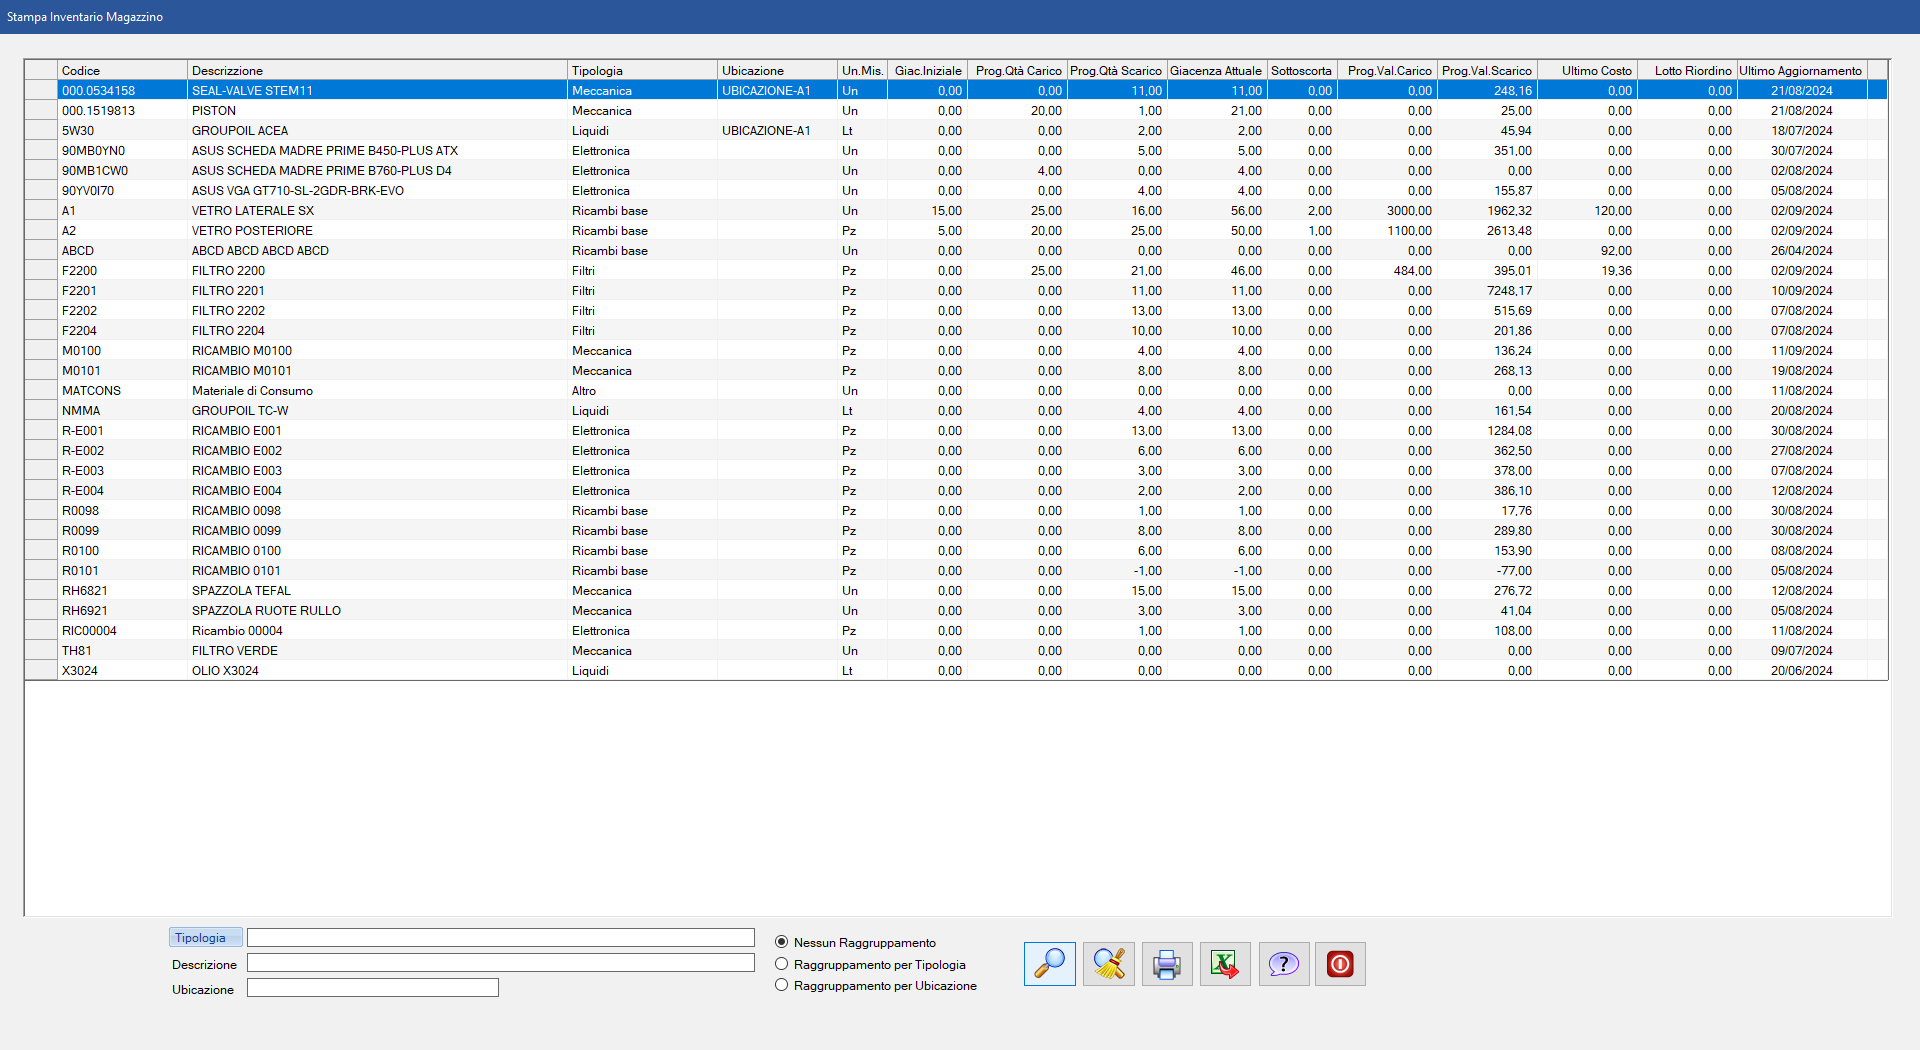Click the Giacenza Attuale column header

1216,70
